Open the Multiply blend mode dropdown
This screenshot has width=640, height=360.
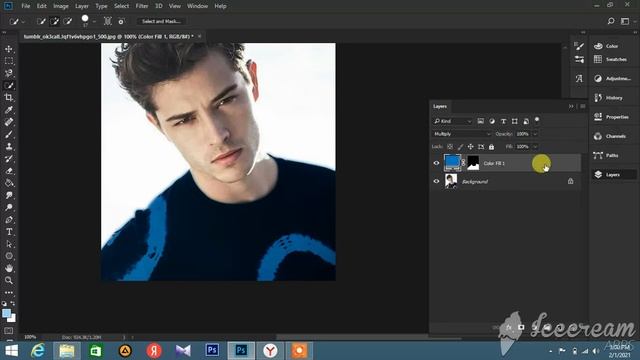click(x=462, y=134)
